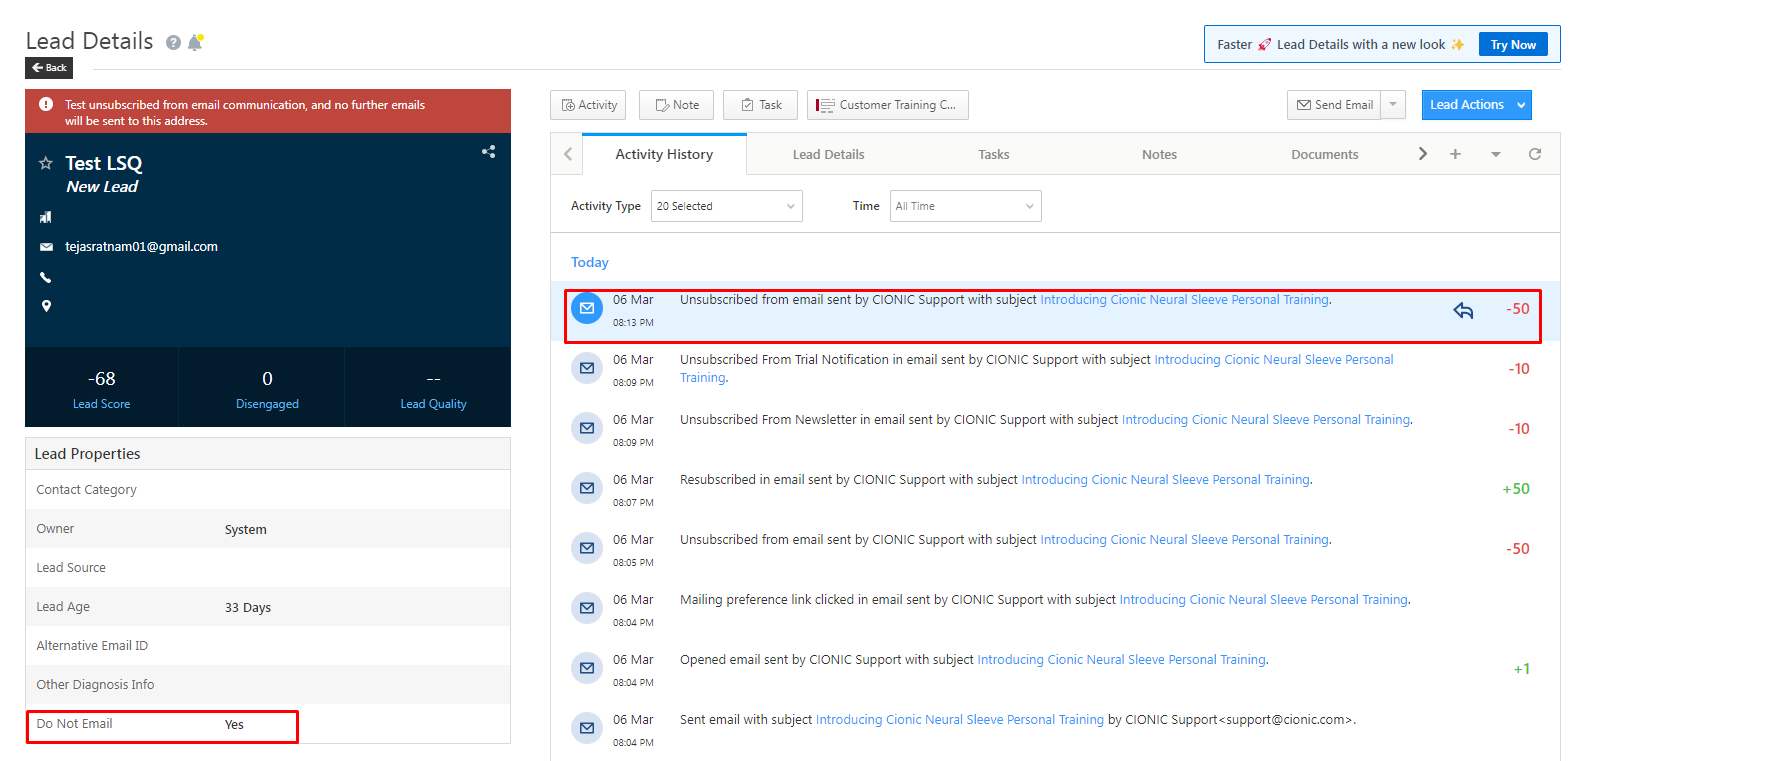
Task: Click the share icon on lead card
Action: [489, 152]
